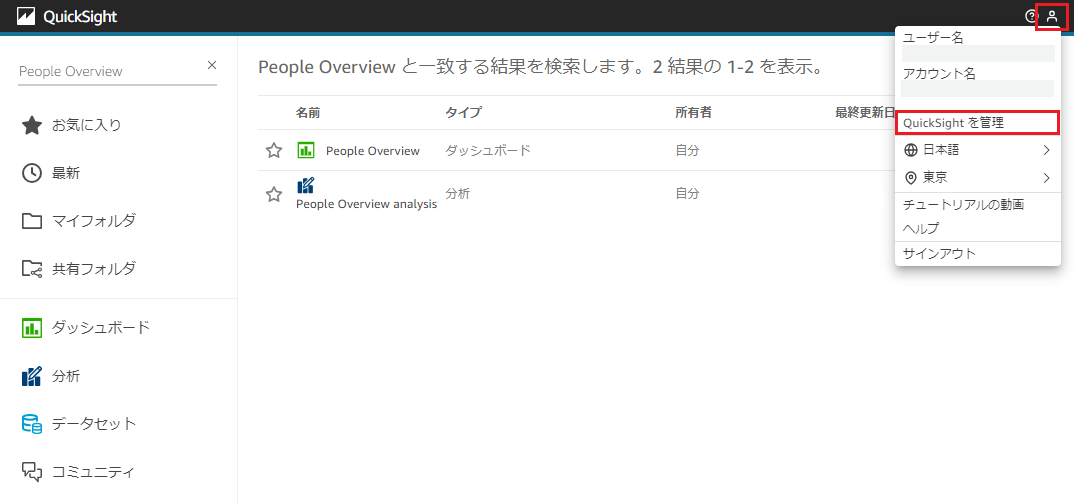1074x503 pixels.
Task: Click the folder icon beside マイフォルダ
Action: (32, 221)
